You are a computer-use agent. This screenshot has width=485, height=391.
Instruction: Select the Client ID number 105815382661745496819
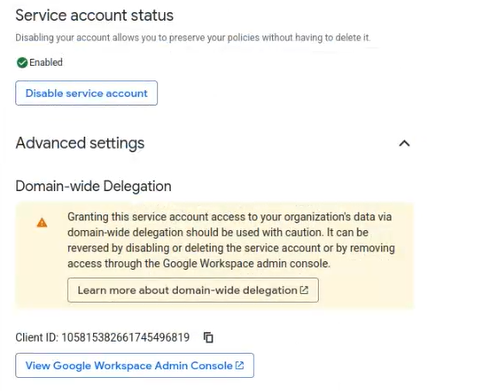point(125,337)
